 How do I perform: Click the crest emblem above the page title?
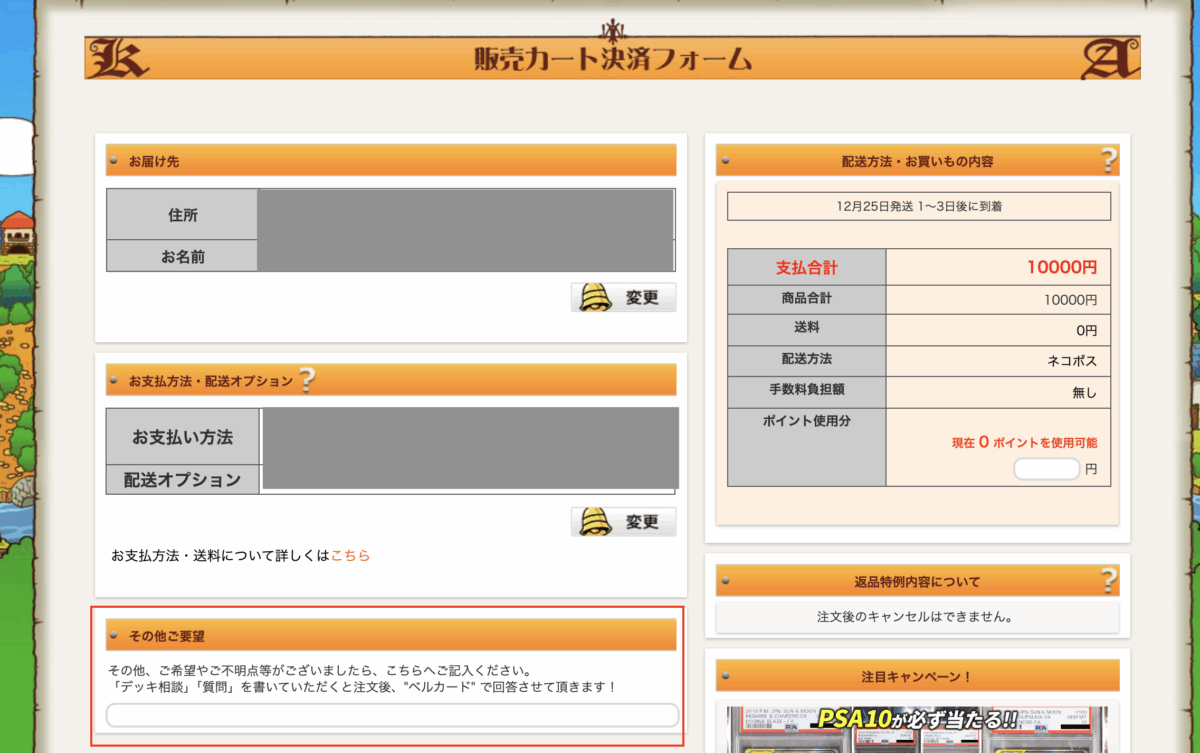coord(612,29)
